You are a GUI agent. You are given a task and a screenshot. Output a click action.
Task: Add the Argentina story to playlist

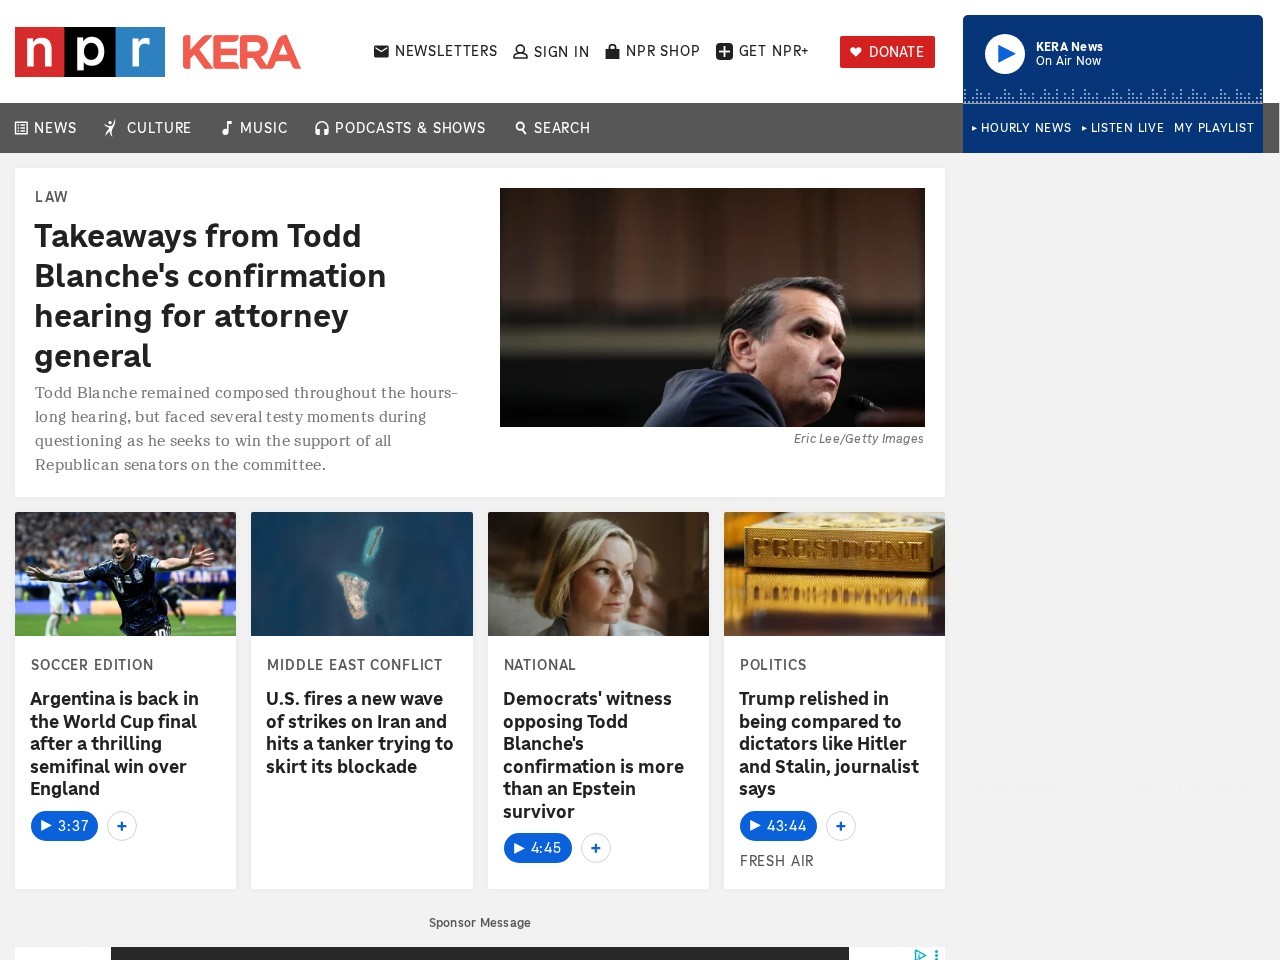point(122,826)
